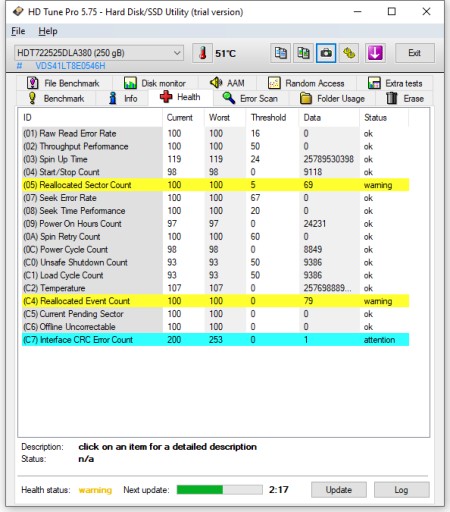Click the next update progress bar
The height and width of the screenshot is (512, 450).
[x=220, y=490]
